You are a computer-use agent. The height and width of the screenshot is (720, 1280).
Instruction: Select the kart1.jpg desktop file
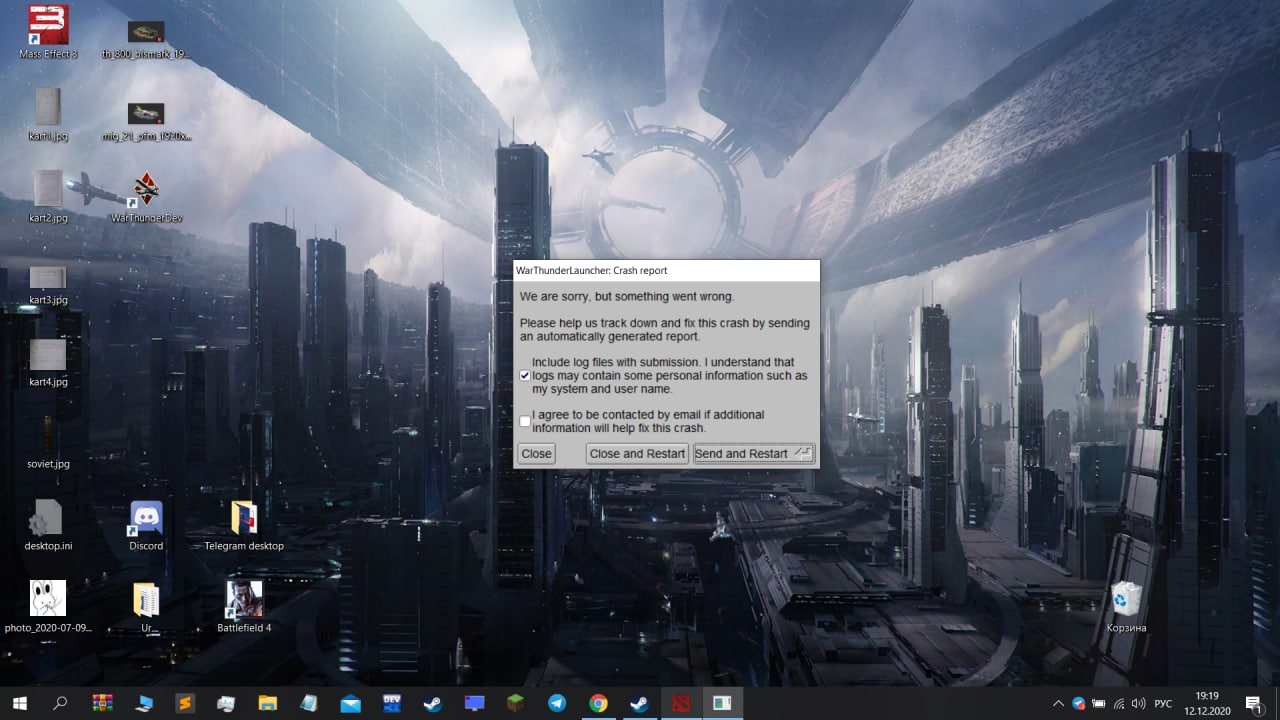[x=48, y=114]
